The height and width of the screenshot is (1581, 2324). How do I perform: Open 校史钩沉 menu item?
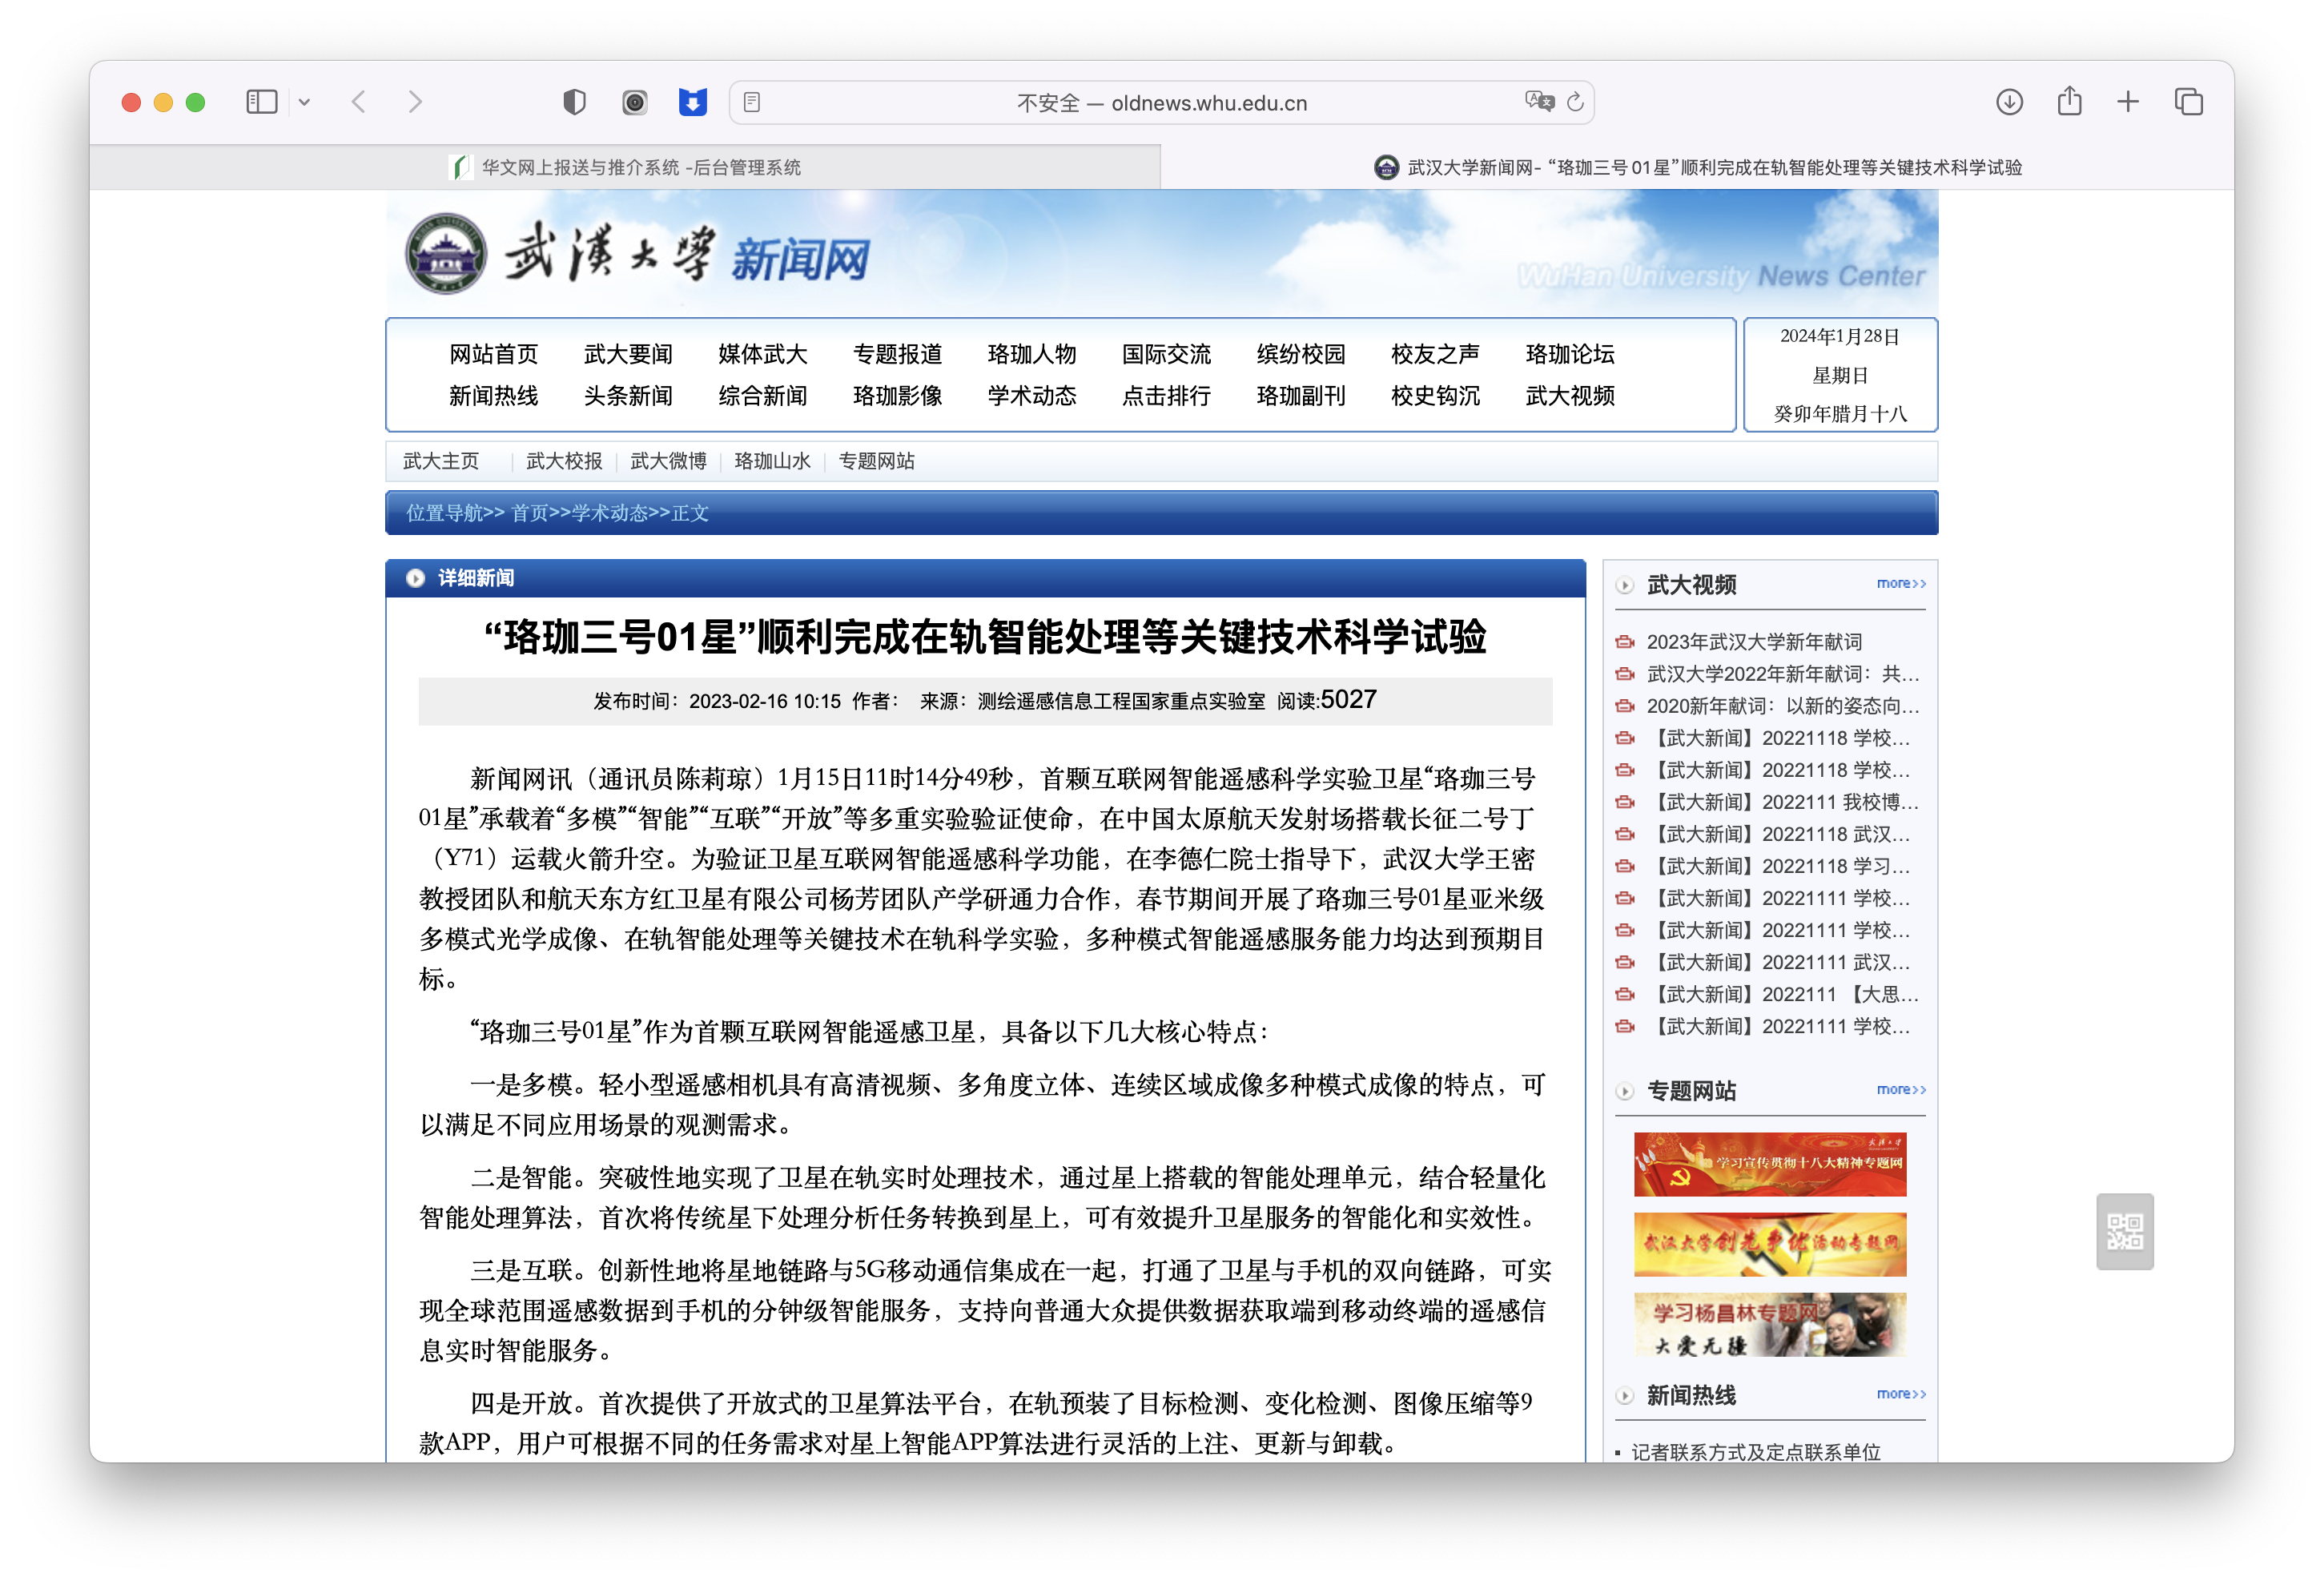click(1435, 396)
